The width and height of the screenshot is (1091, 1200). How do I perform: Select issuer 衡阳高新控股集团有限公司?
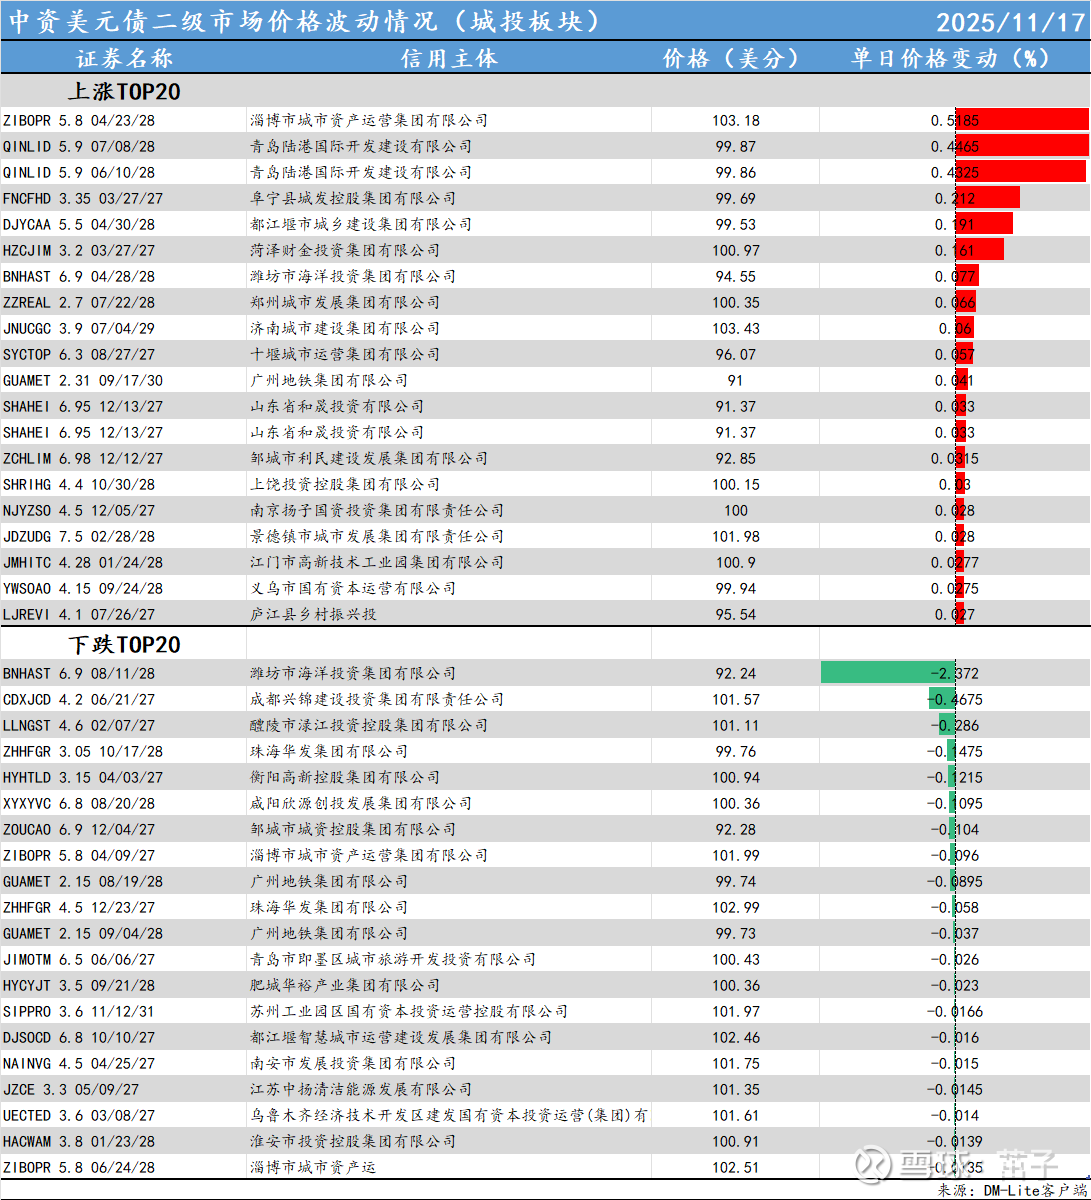[345, 777]
